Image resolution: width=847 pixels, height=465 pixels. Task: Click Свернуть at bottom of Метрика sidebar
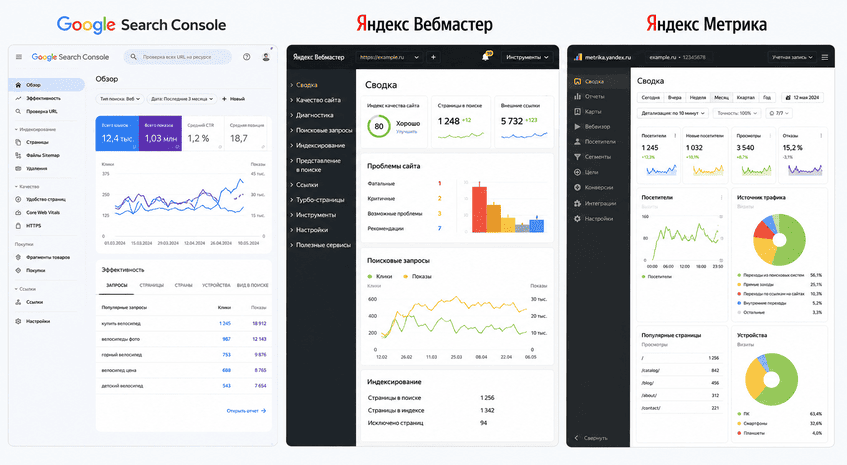pos(591,438)
